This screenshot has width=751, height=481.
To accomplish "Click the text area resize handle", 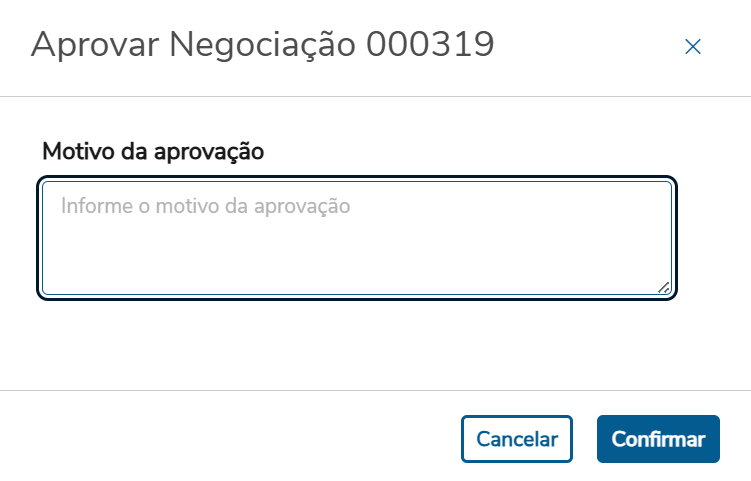I will click(664, 287).
